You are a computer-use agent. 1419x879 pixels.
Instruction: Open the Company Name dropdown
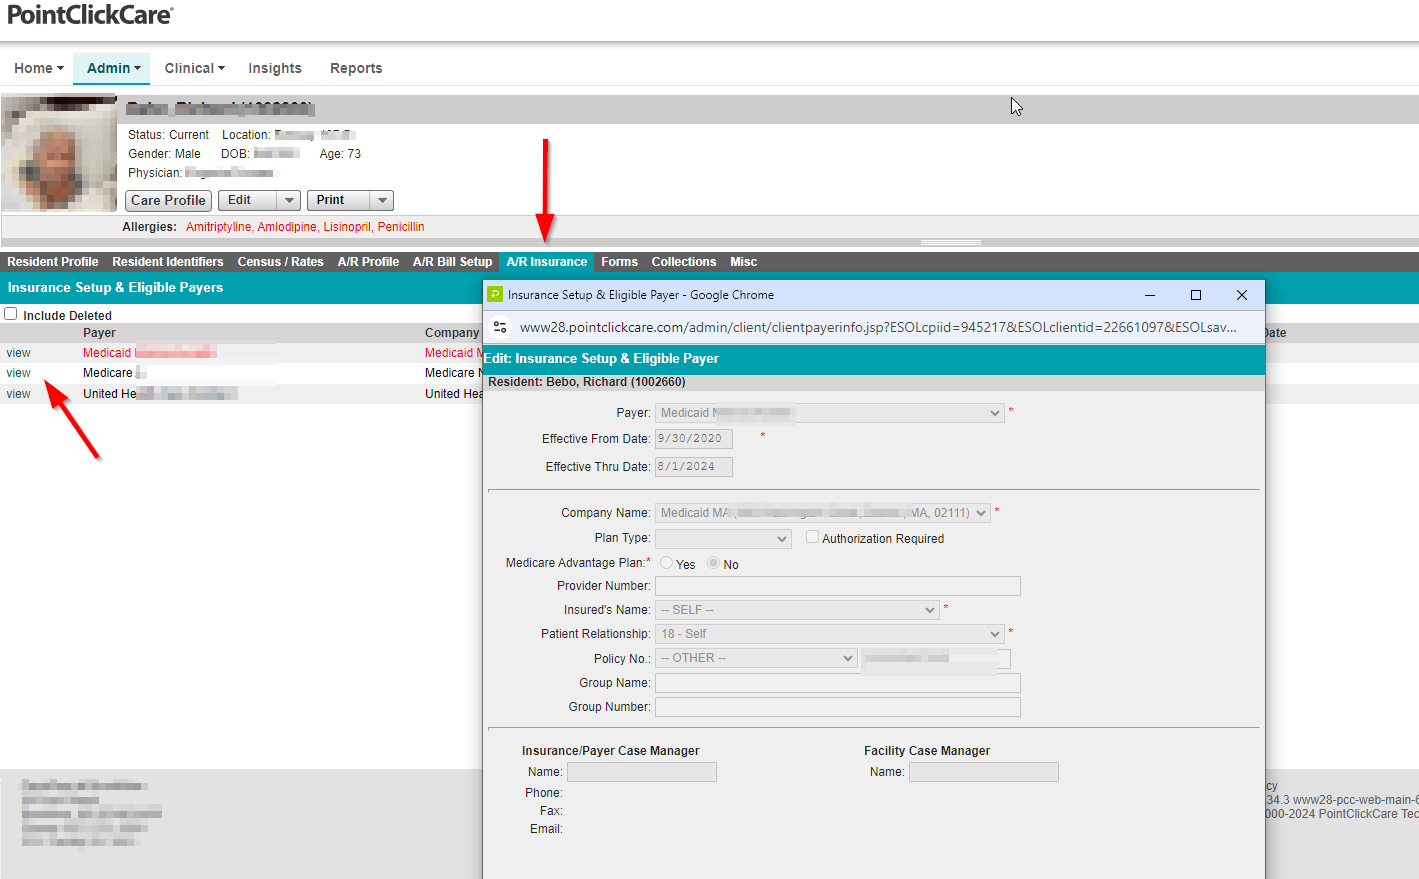click(x=823, y=513)
